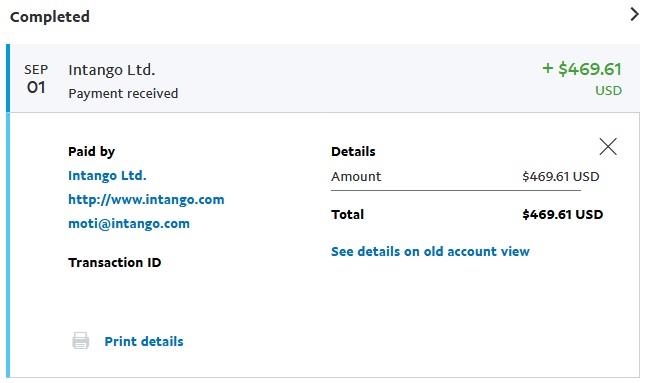Click the Amount label in Details

356,177
